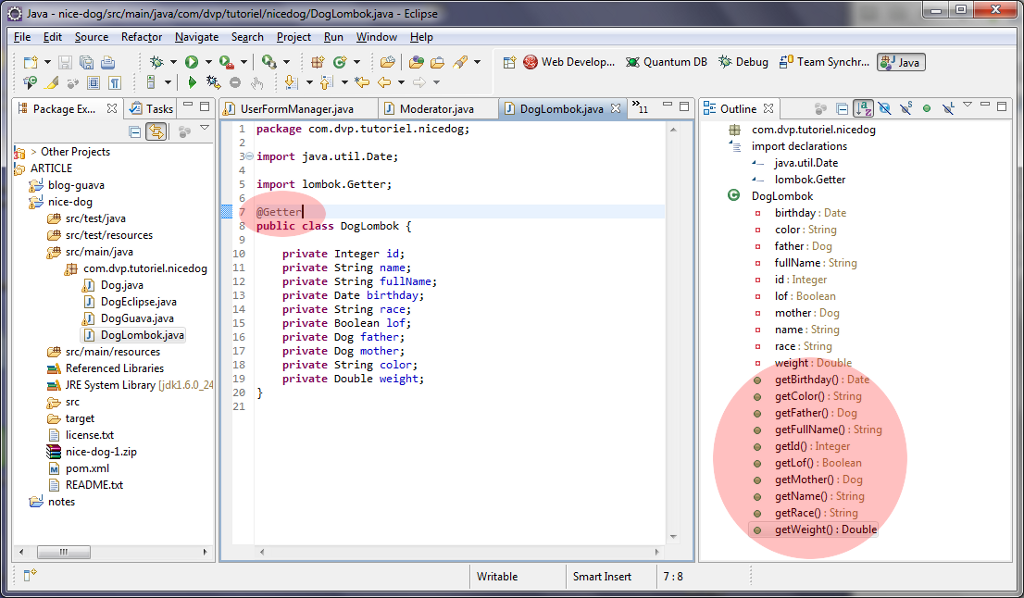Viewport: 1024px width, 598px height.
Task: Switch to the Moderator.java editor tab
Action: 436,109
